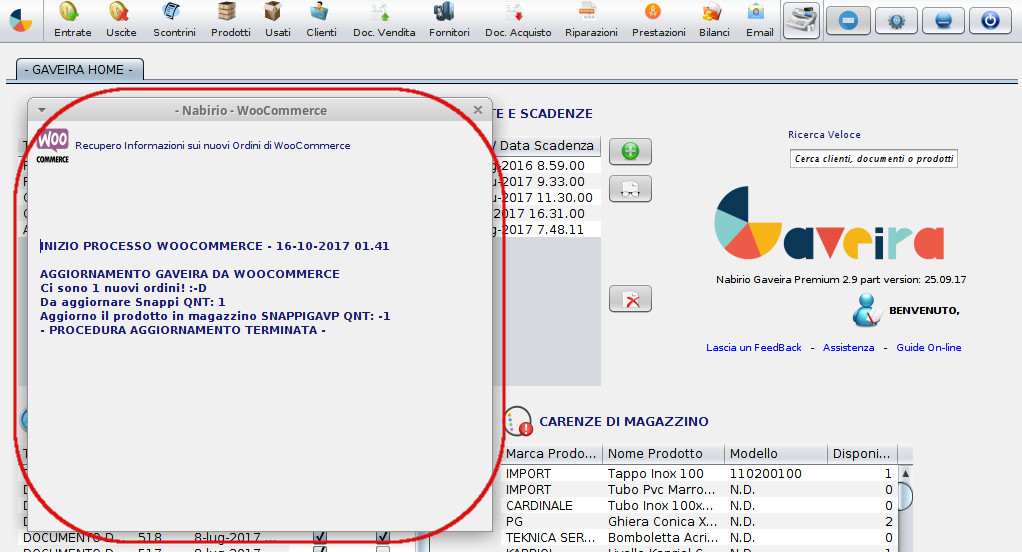Open the Uscite toolbar icon
Image resolution: width=1022 pixels, height=552 pixels.
click(121, 20)
